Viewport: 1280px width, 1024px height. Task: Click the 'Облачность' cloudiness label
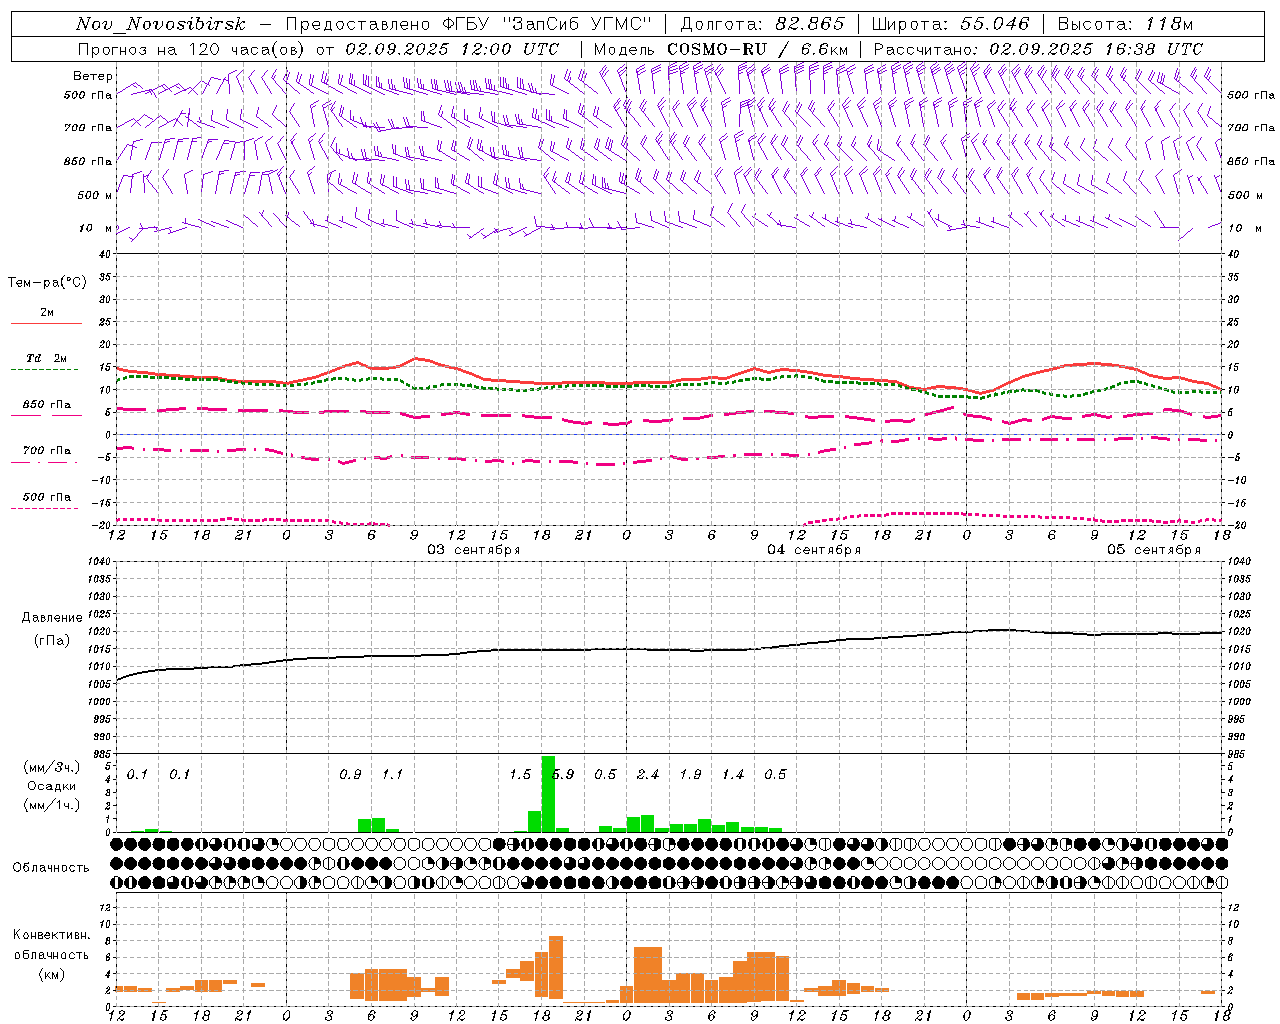(x=51, y=868)
